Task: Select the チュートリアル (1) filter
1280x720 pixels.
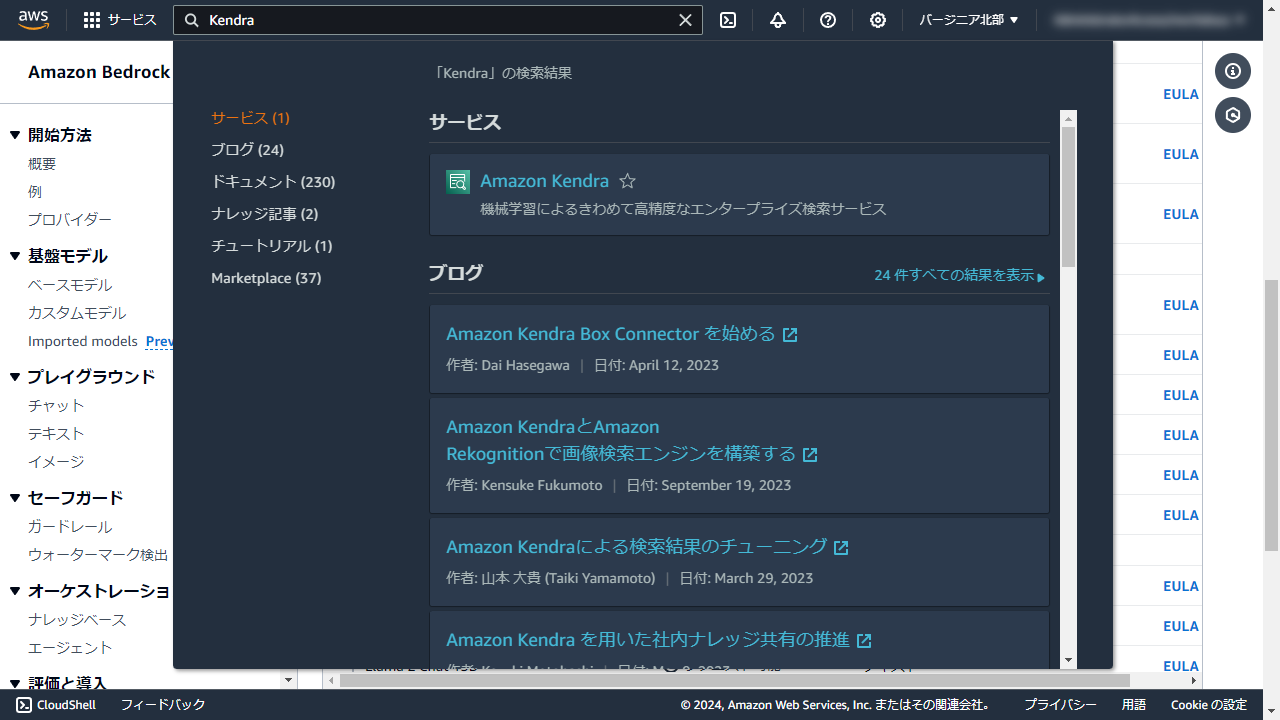Action: tap(271, 246)
